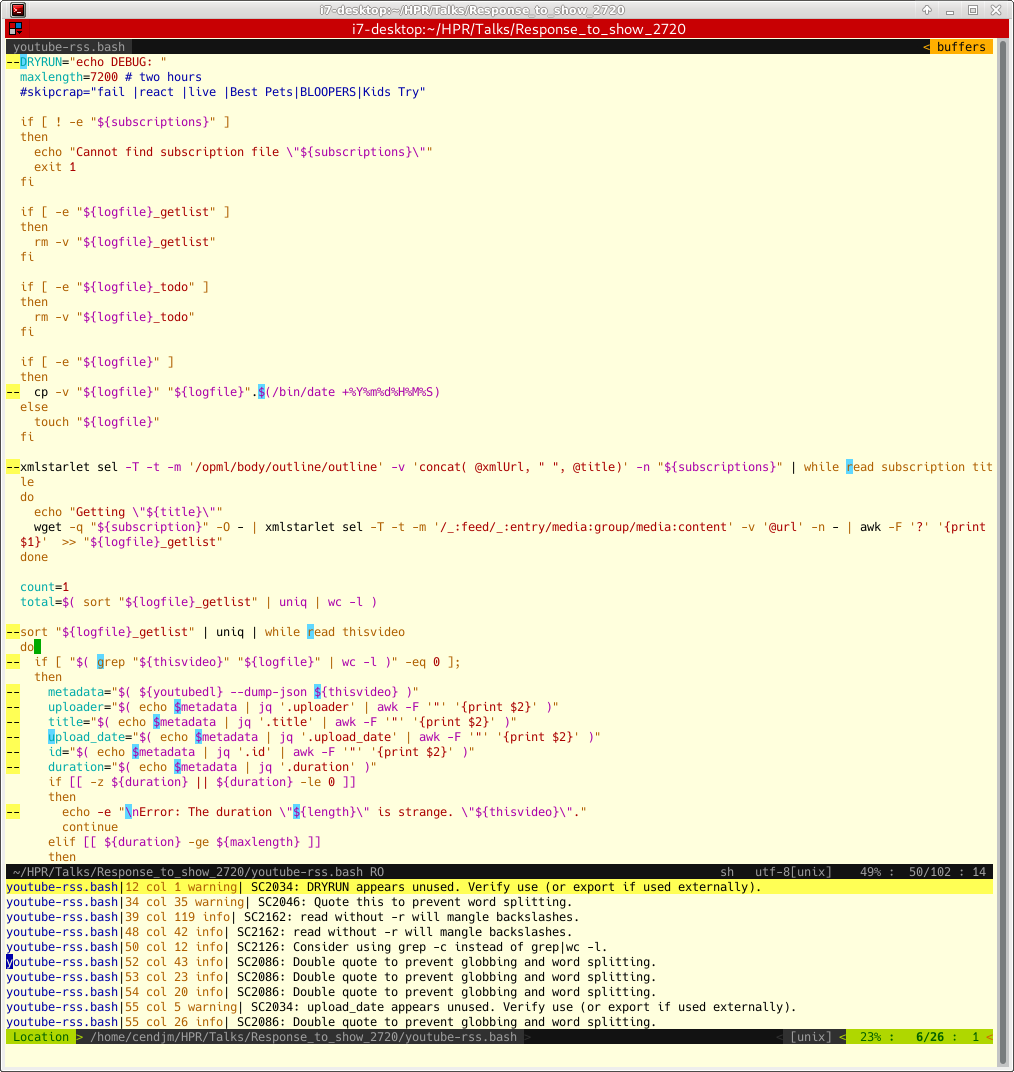This screenshot has width=1014, height=1072.
Task: Click the sign marker next to xmlstarlet sel line
Action: (13, 467)
